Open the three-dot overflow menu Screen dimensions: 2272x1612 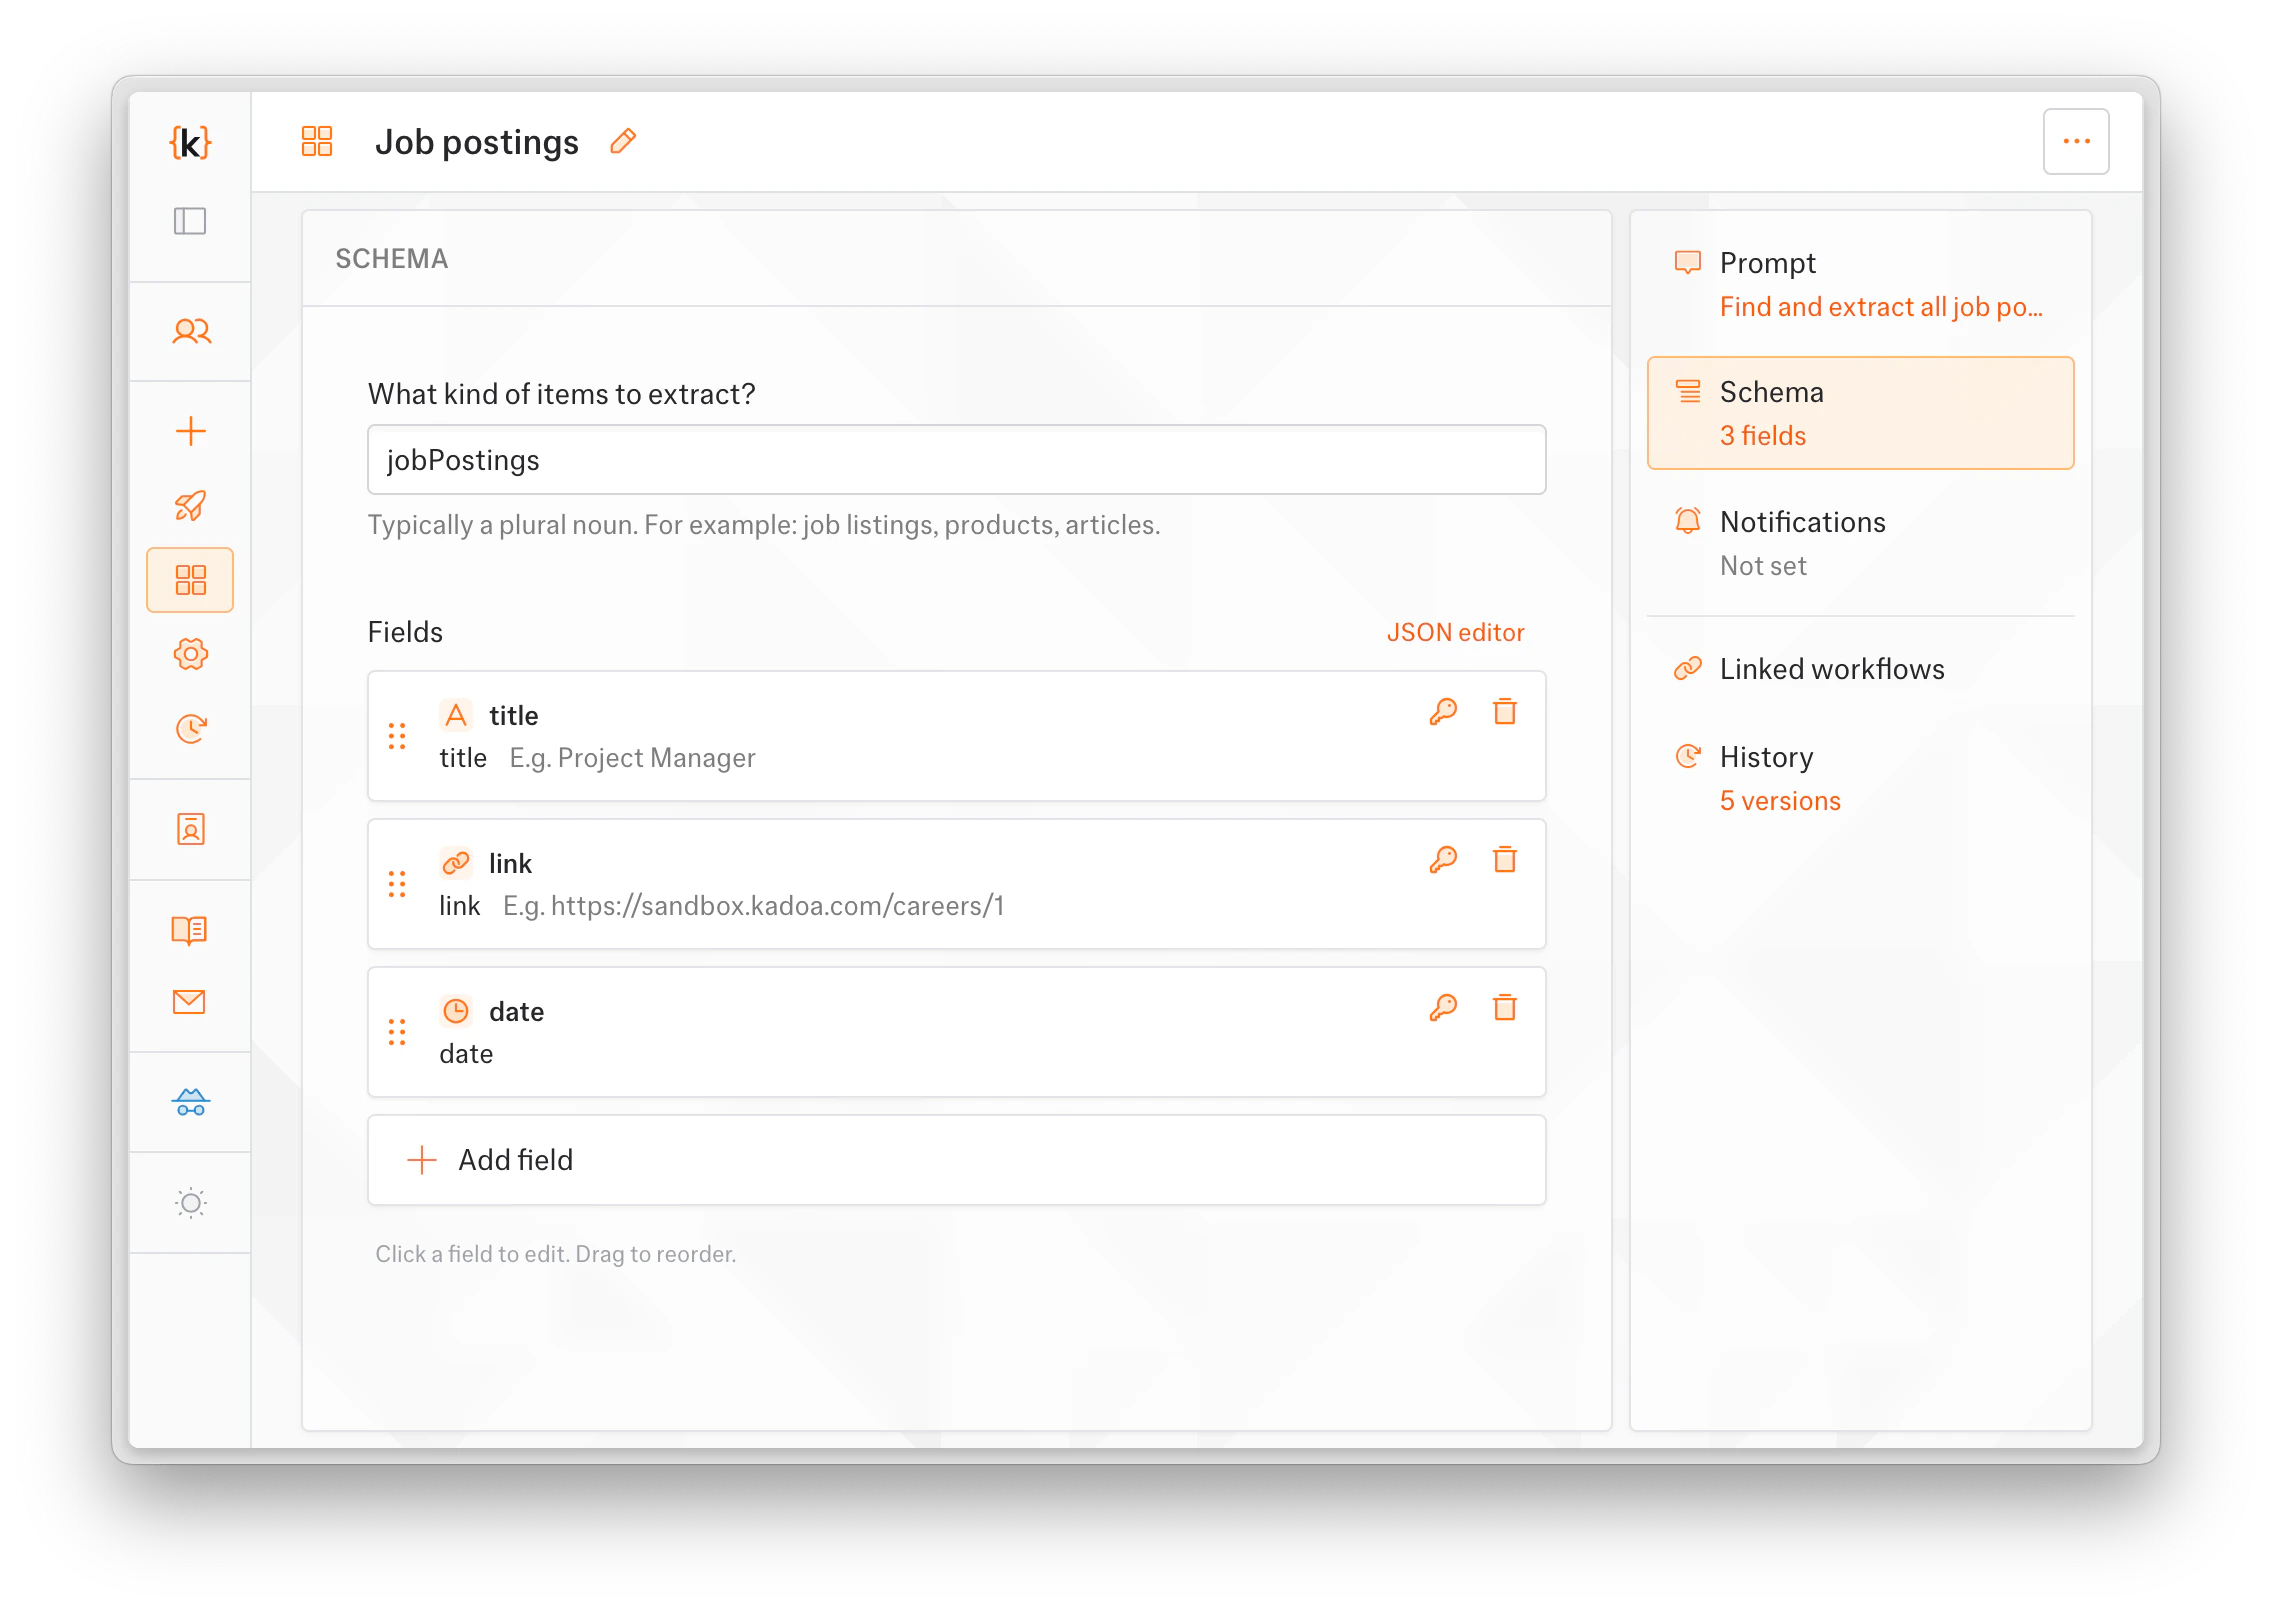click(x=2076, y=141)
